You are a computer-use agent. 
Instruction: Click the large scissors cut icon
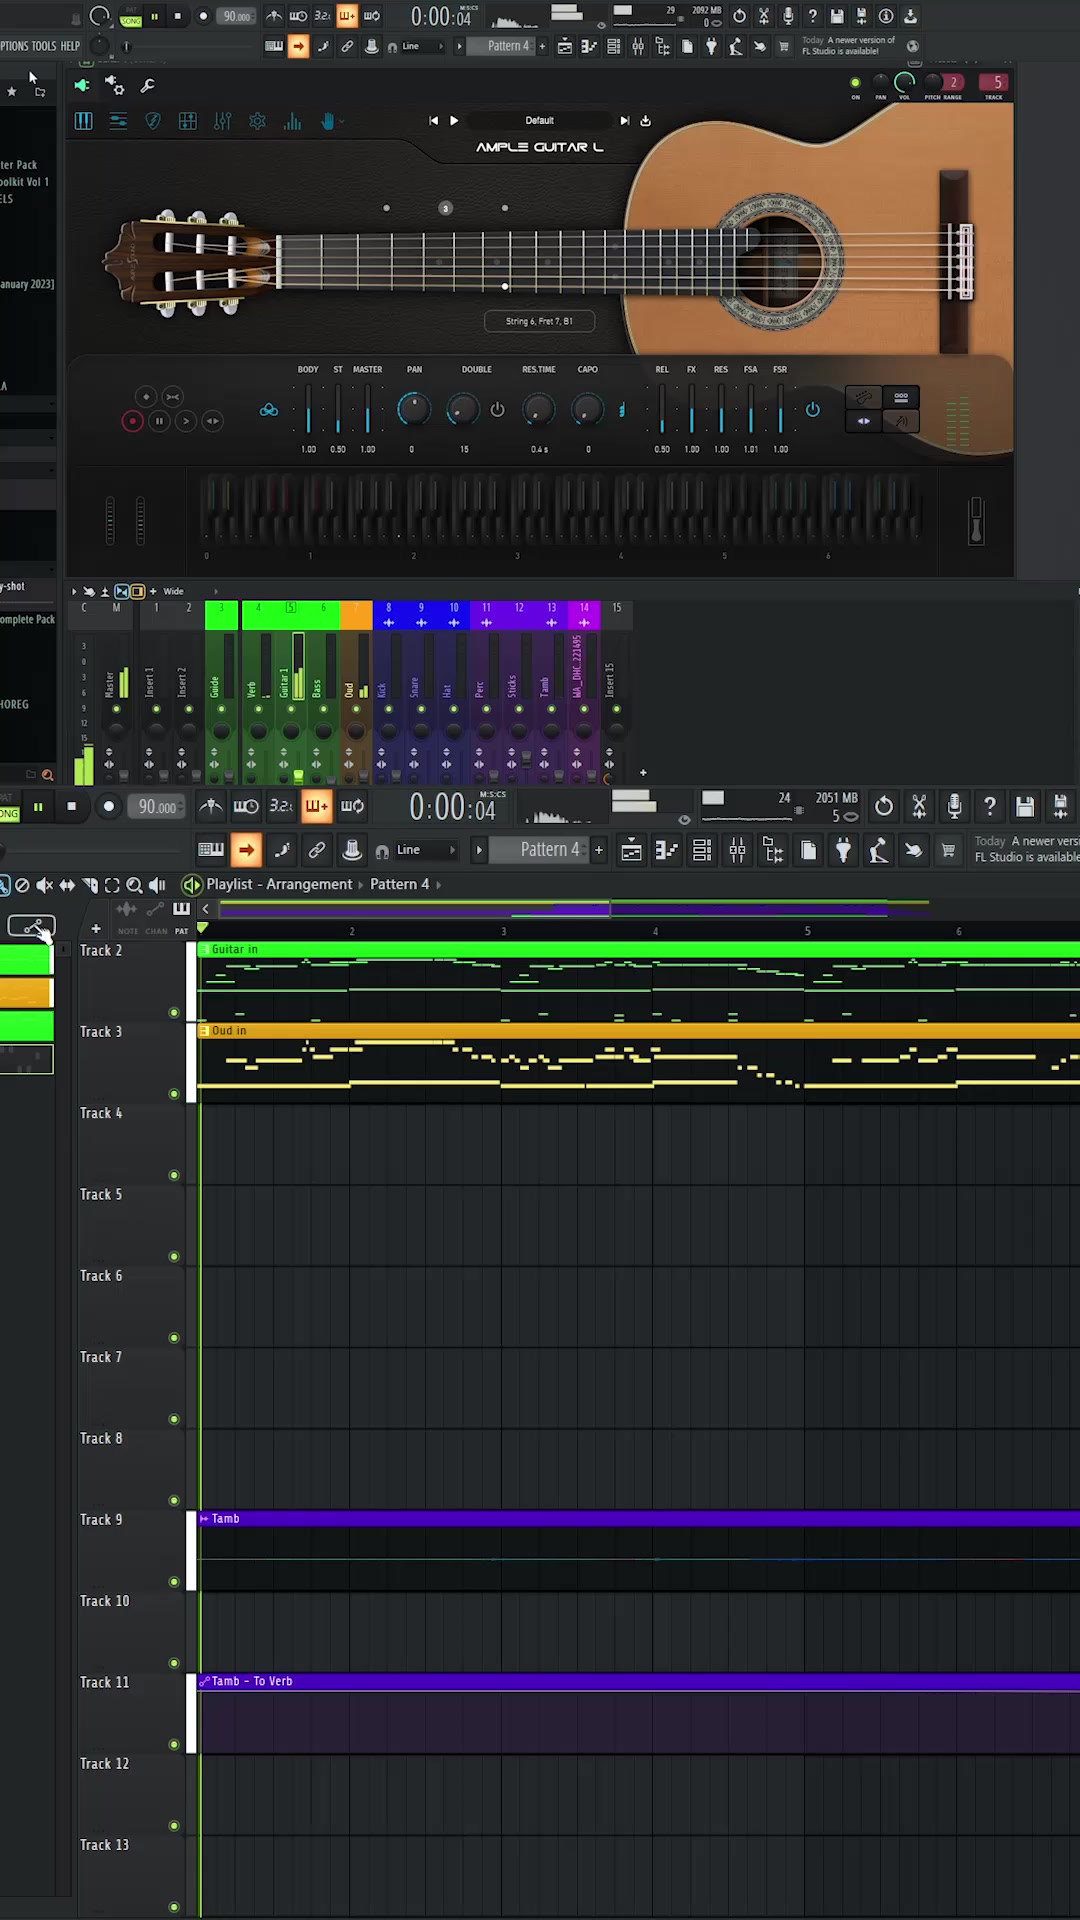coord(919,806)
